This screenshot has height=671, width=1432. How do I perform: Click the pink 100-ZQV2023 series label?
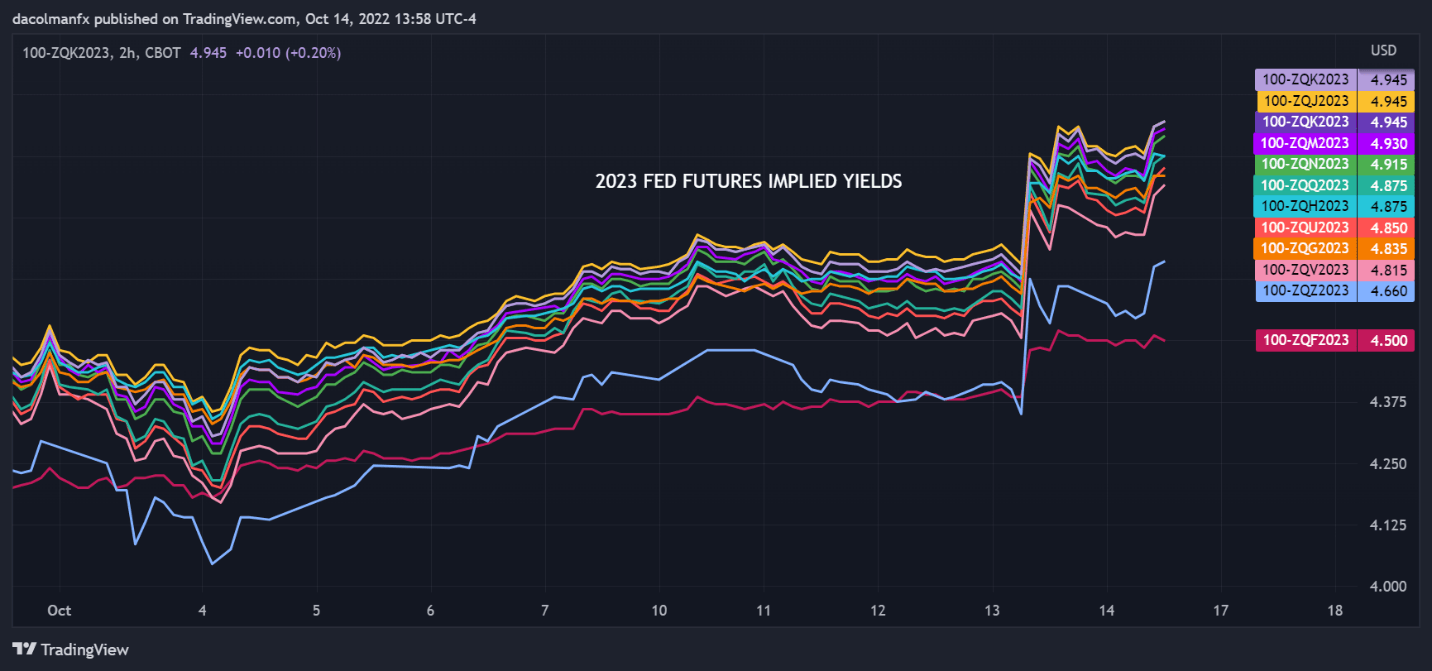[x=1306, y=269]
